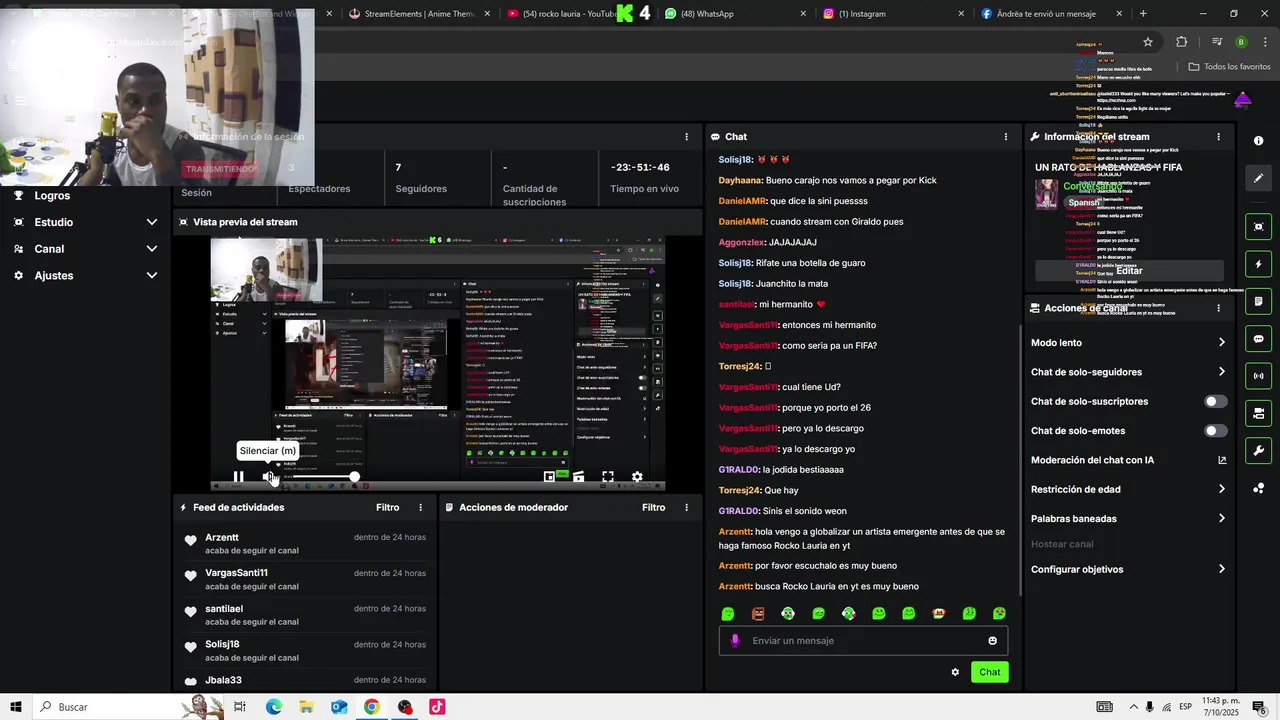Toggle chat bubble widget in right toolbar

tap(1259, 339)
